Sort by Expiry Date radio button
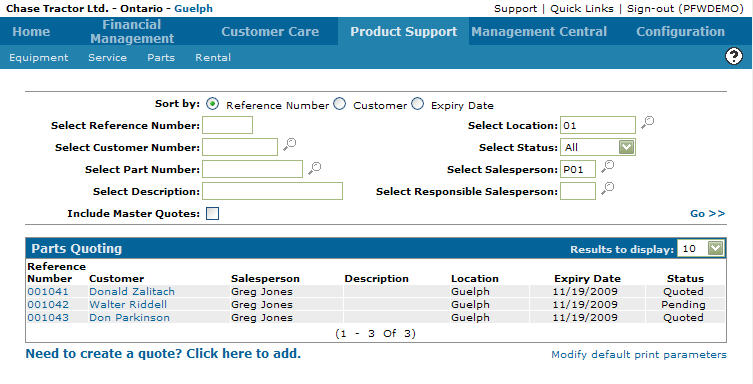753x384 pixels. pyautogui.click(x=417, y=104)
